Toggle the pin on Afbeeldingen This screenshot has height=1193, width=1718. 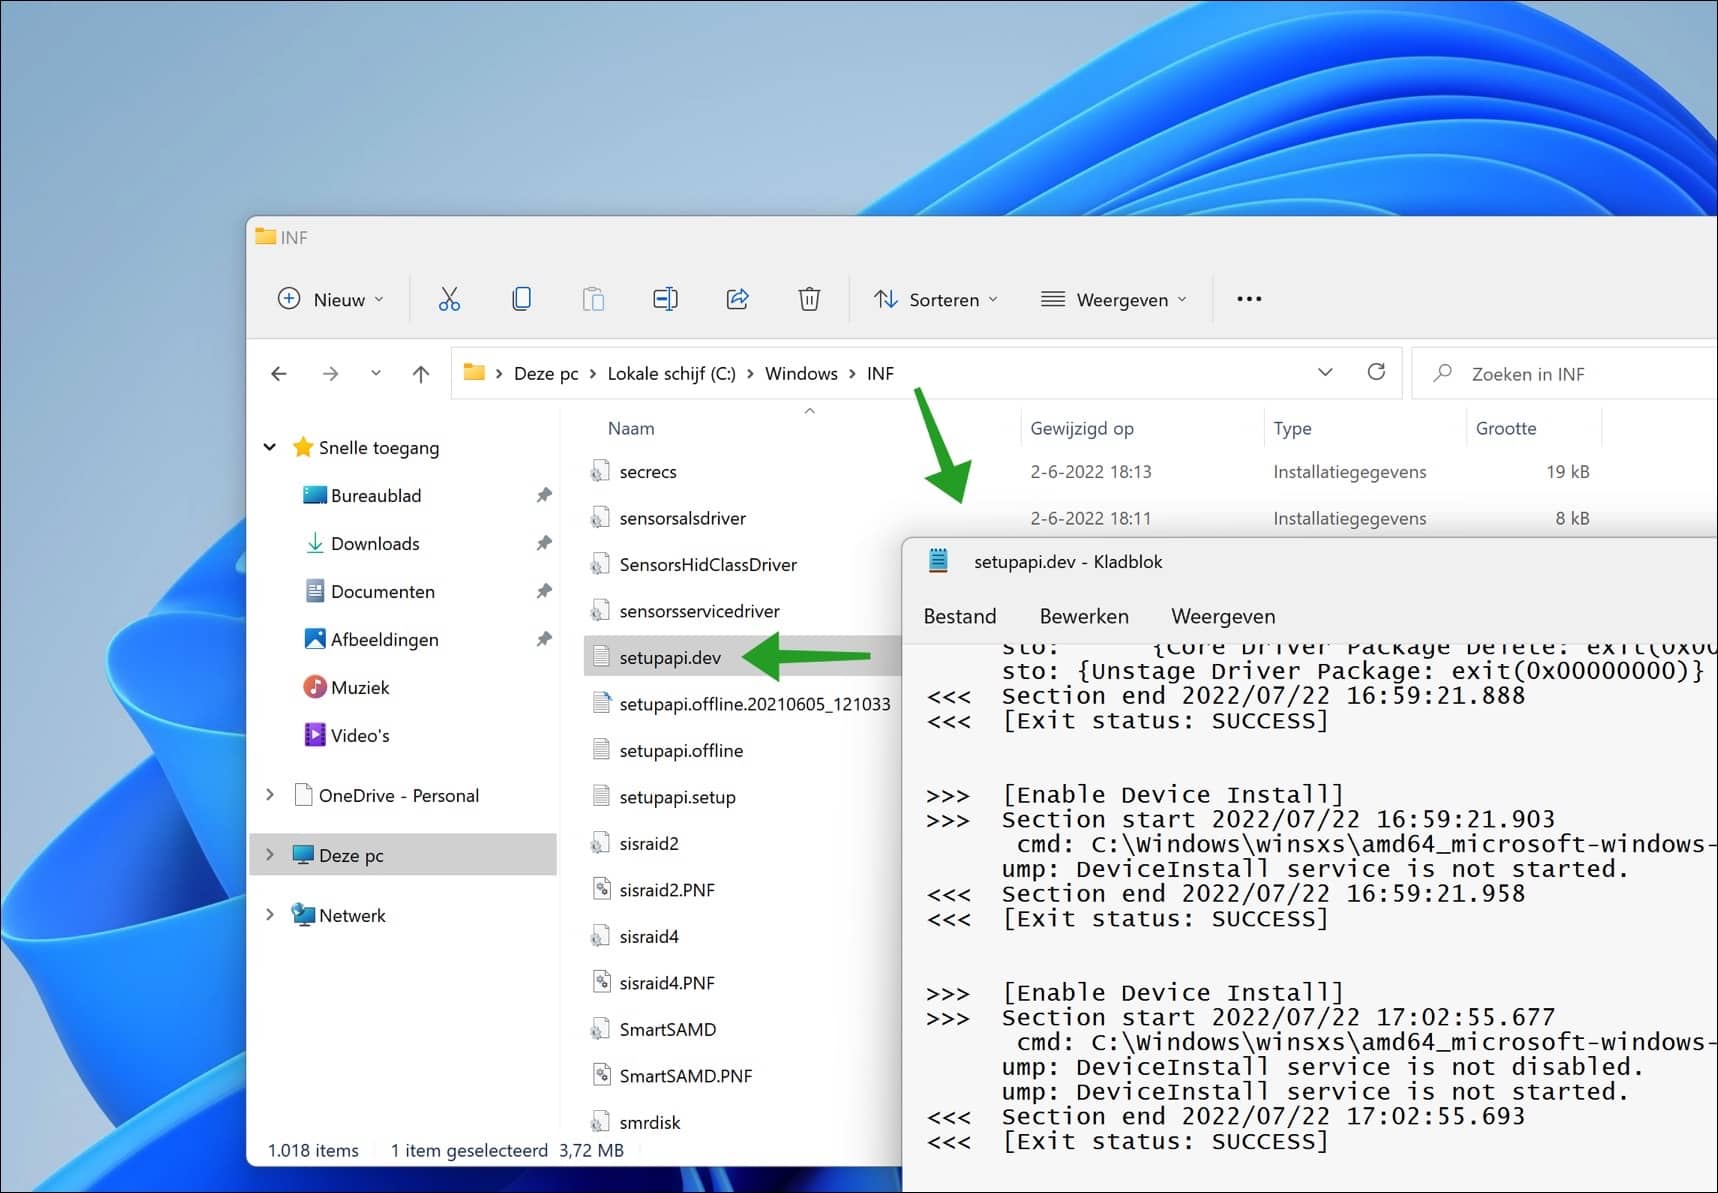tap(543, 639)
